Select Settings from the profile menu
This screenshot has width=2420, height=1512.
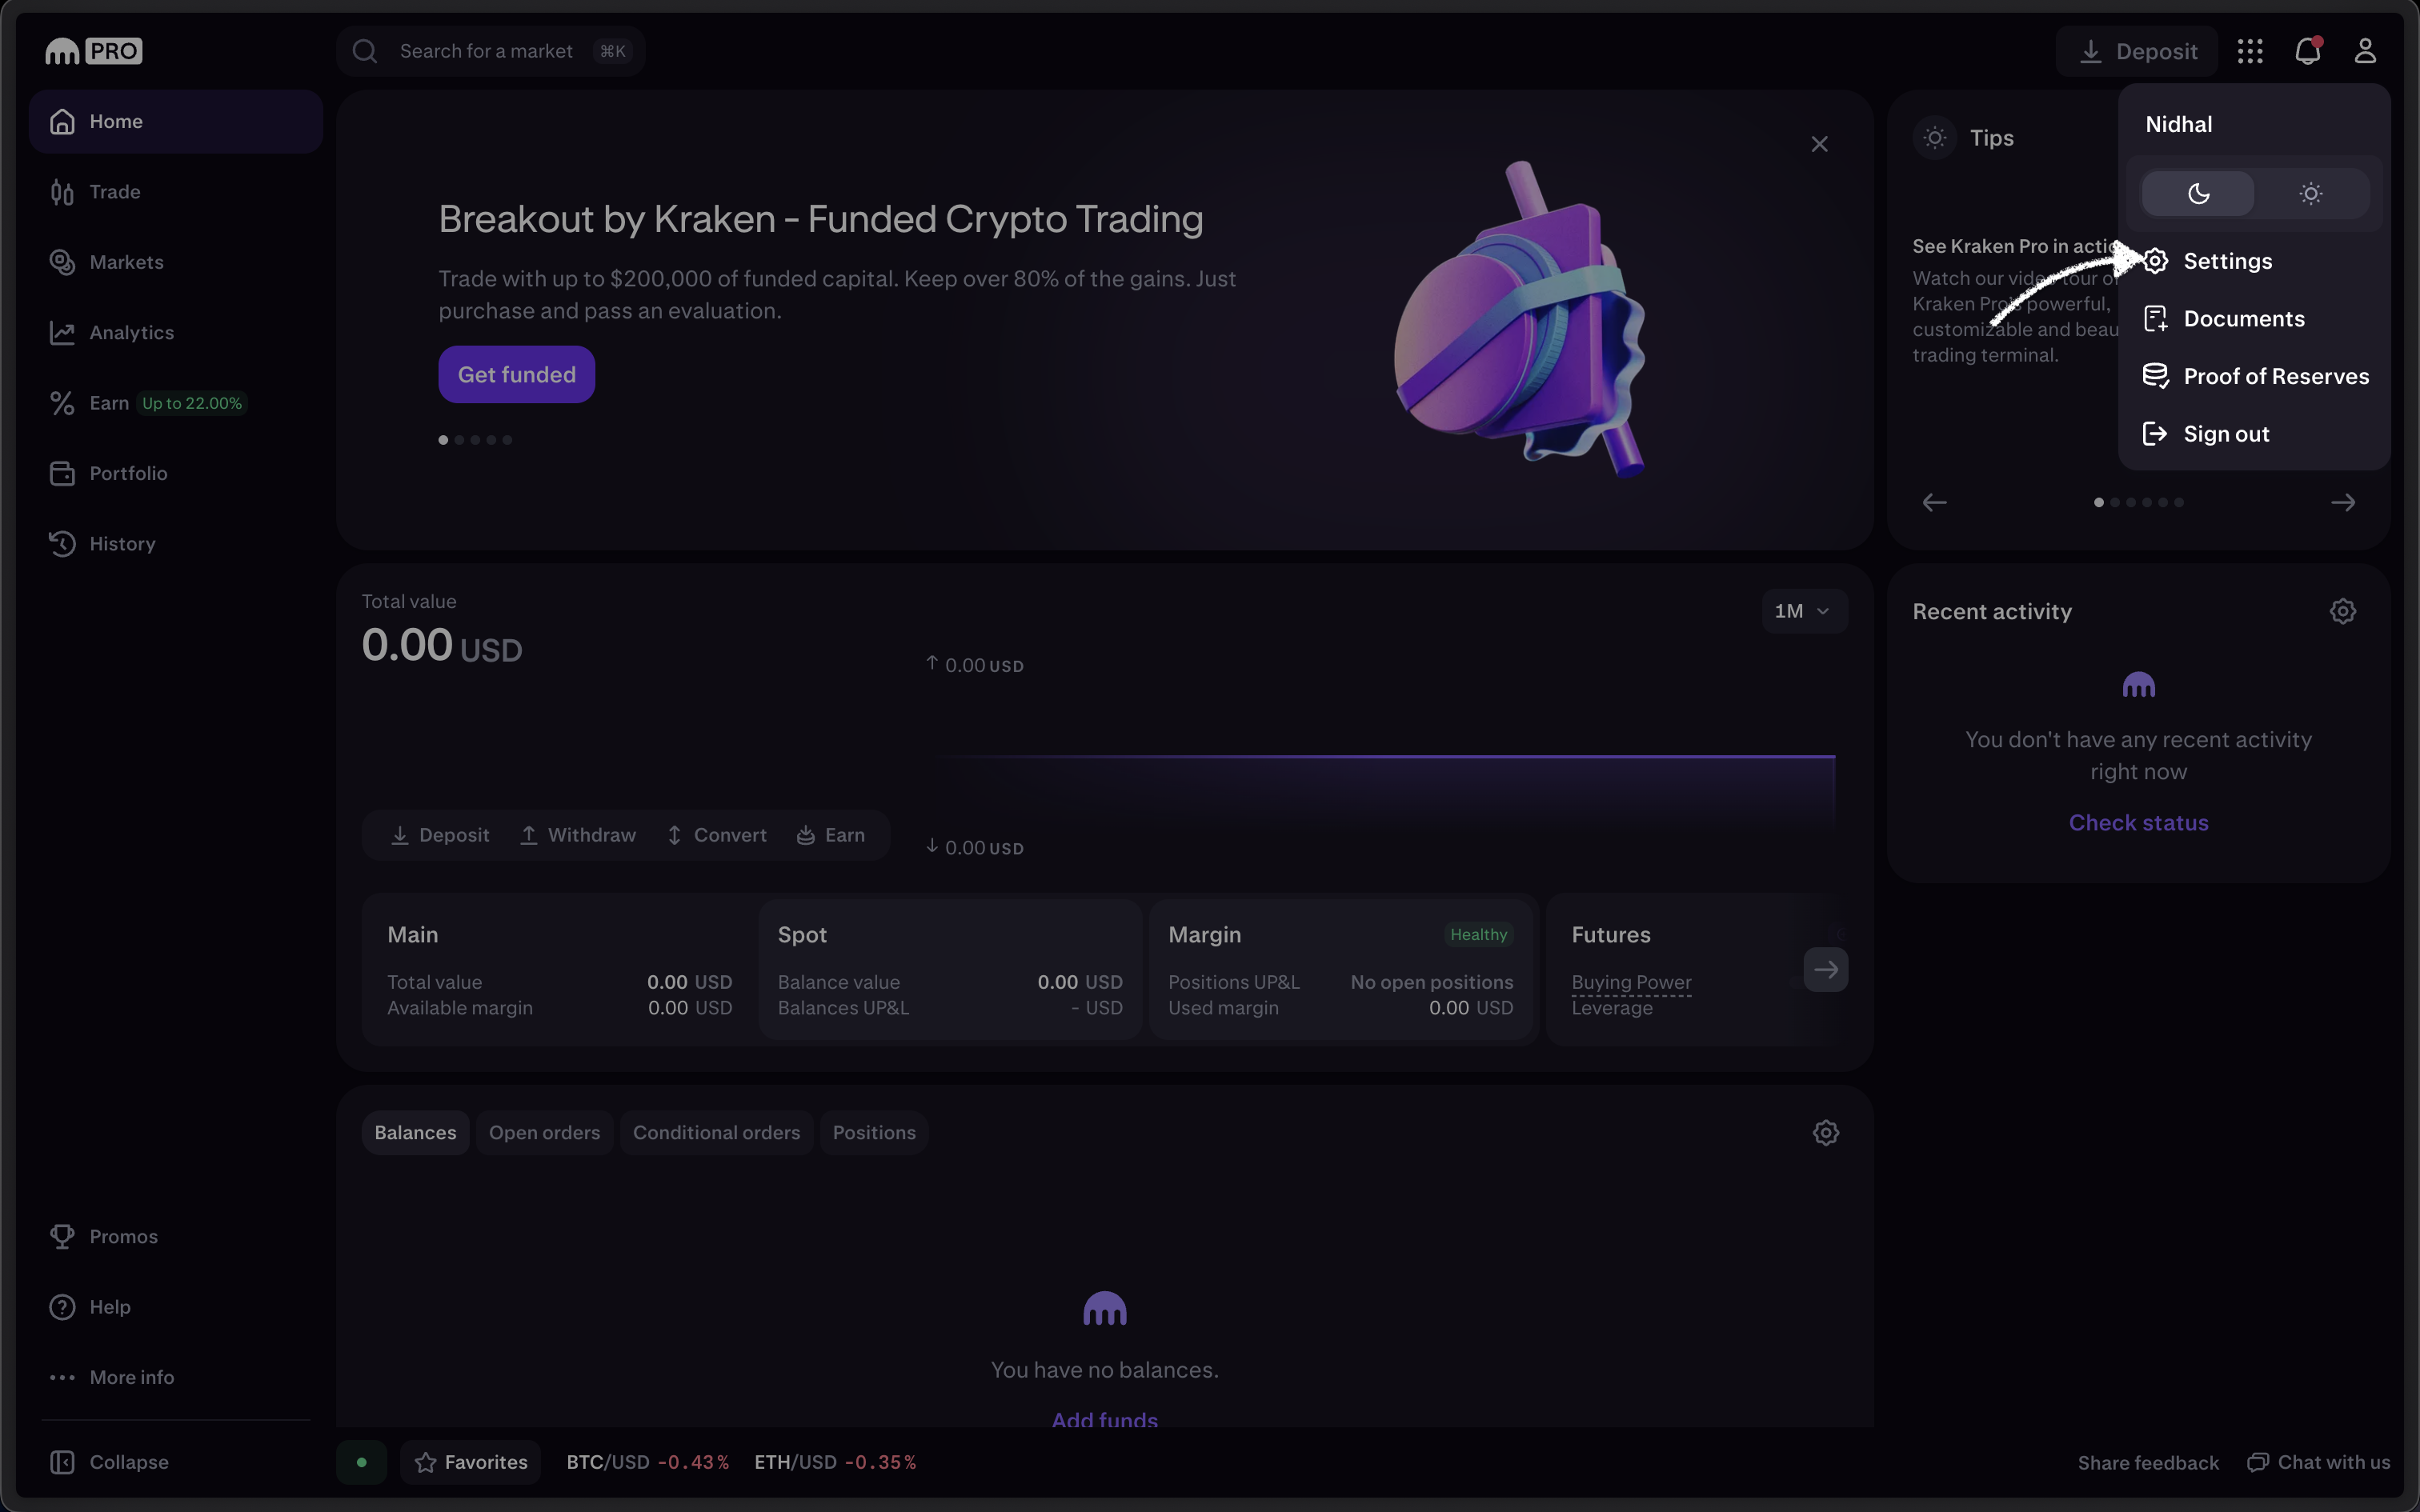[2230, 261]
